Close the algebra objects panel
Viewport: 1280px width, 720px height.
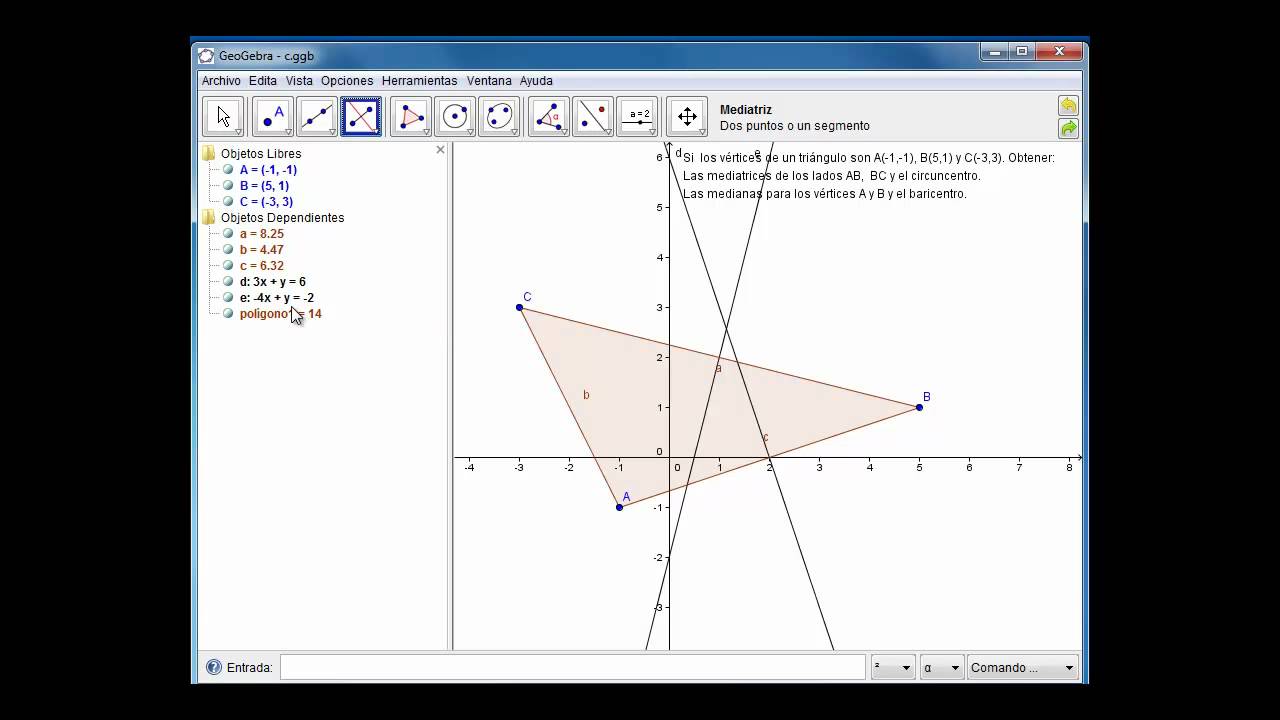(x=440, y=149)
